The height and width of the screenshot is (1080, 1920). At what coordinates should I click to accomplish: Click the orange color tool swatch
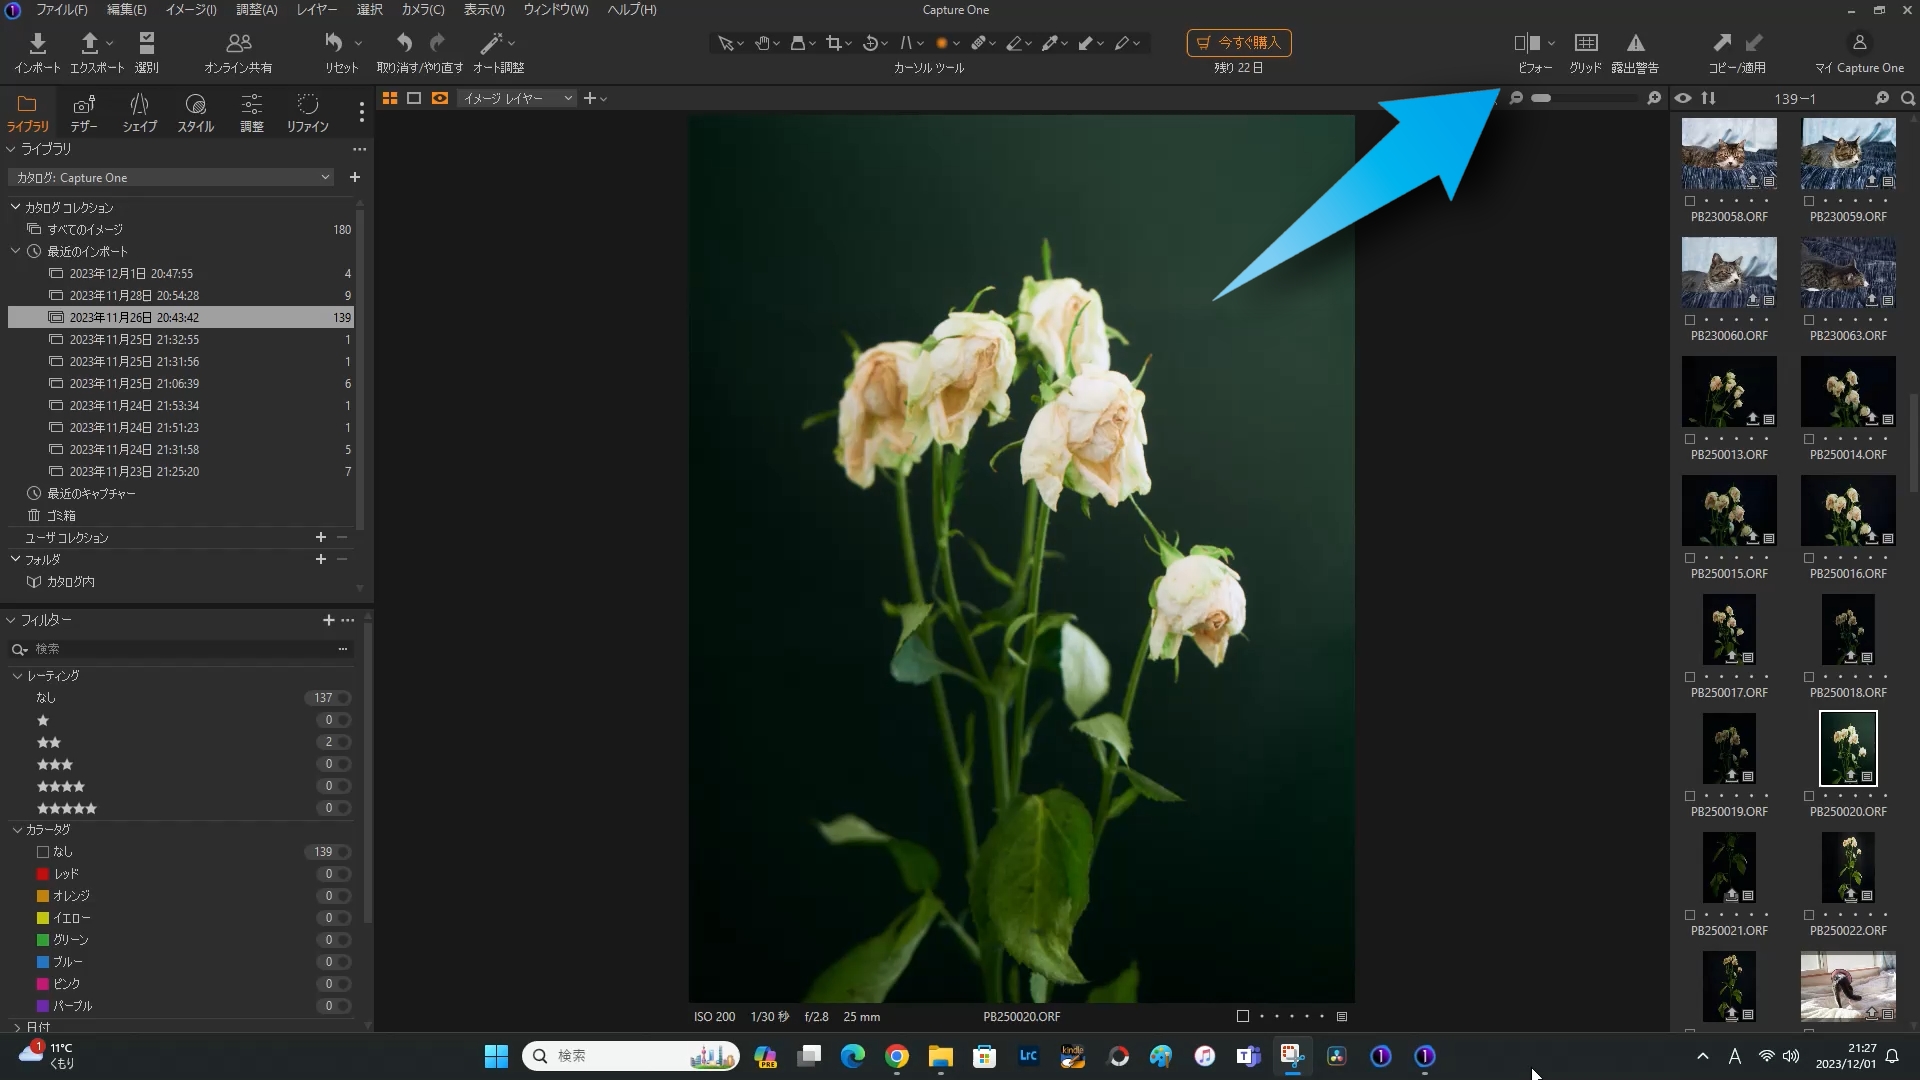click(x=941, y=43)
